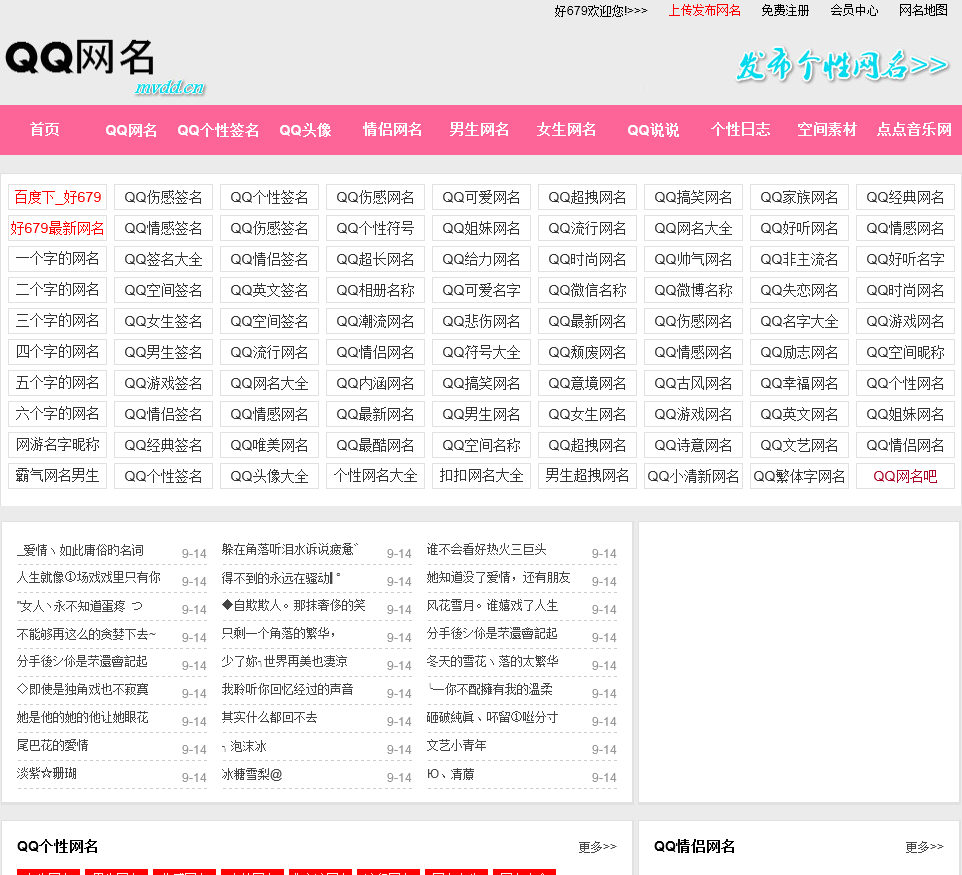Open 二个字的网名 category

click(58, 290)
